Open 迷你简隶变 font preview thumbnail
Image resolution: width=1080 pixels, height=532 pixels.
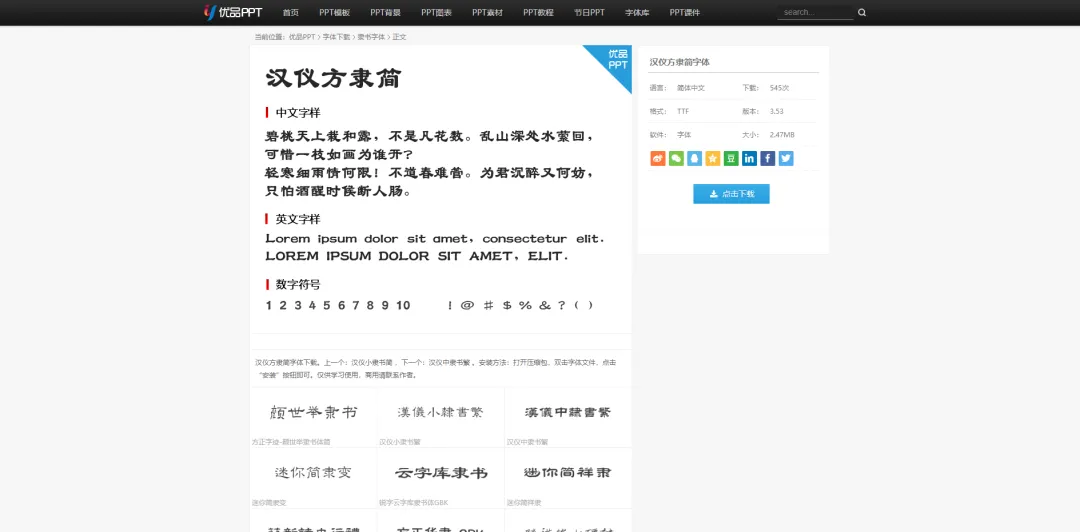[313, 473]
